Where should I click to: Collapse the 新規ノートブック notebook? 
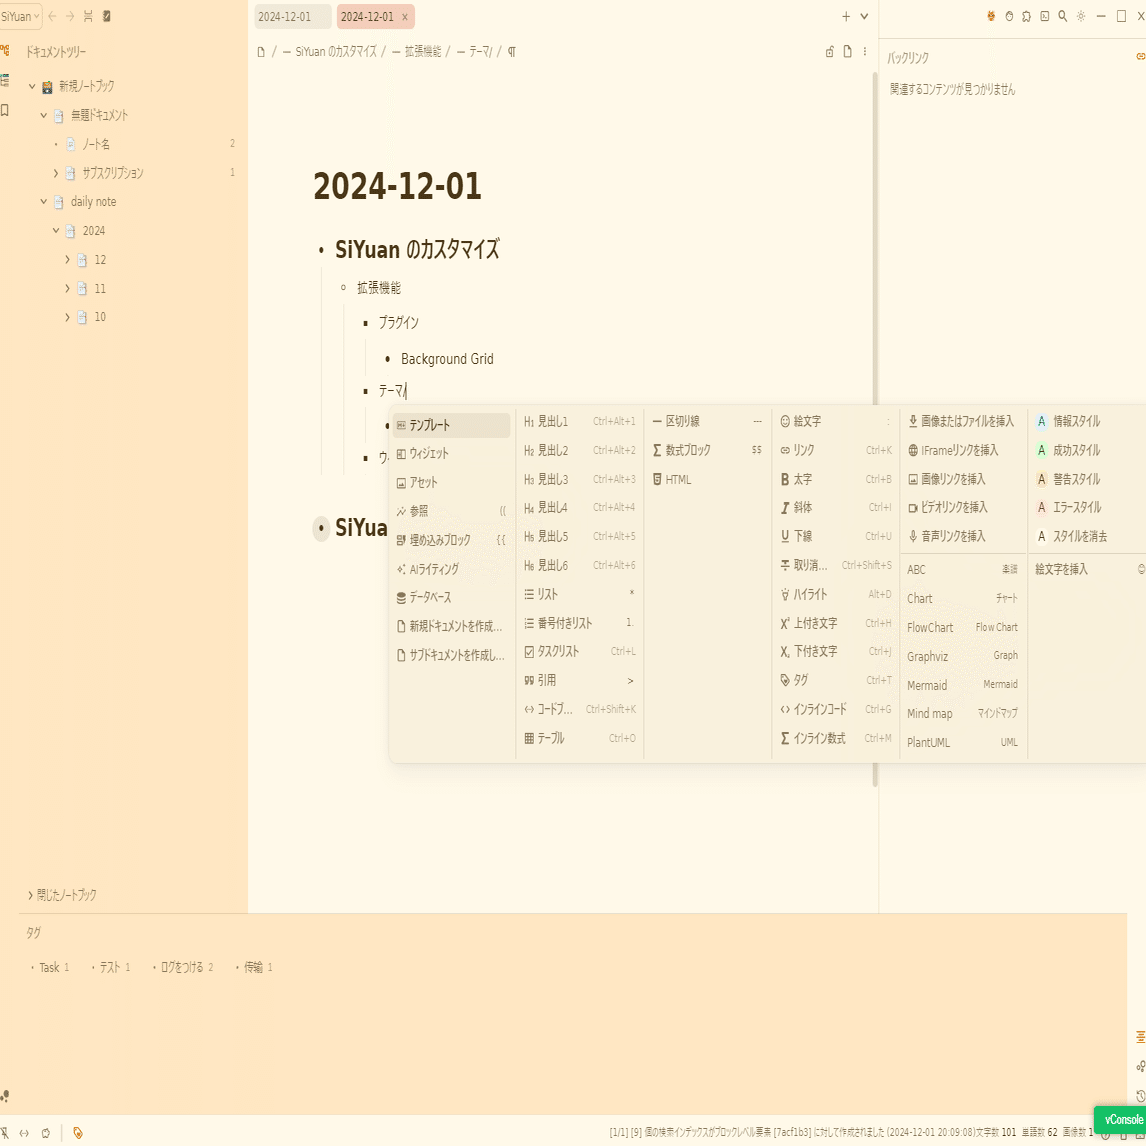click(32, 86)
